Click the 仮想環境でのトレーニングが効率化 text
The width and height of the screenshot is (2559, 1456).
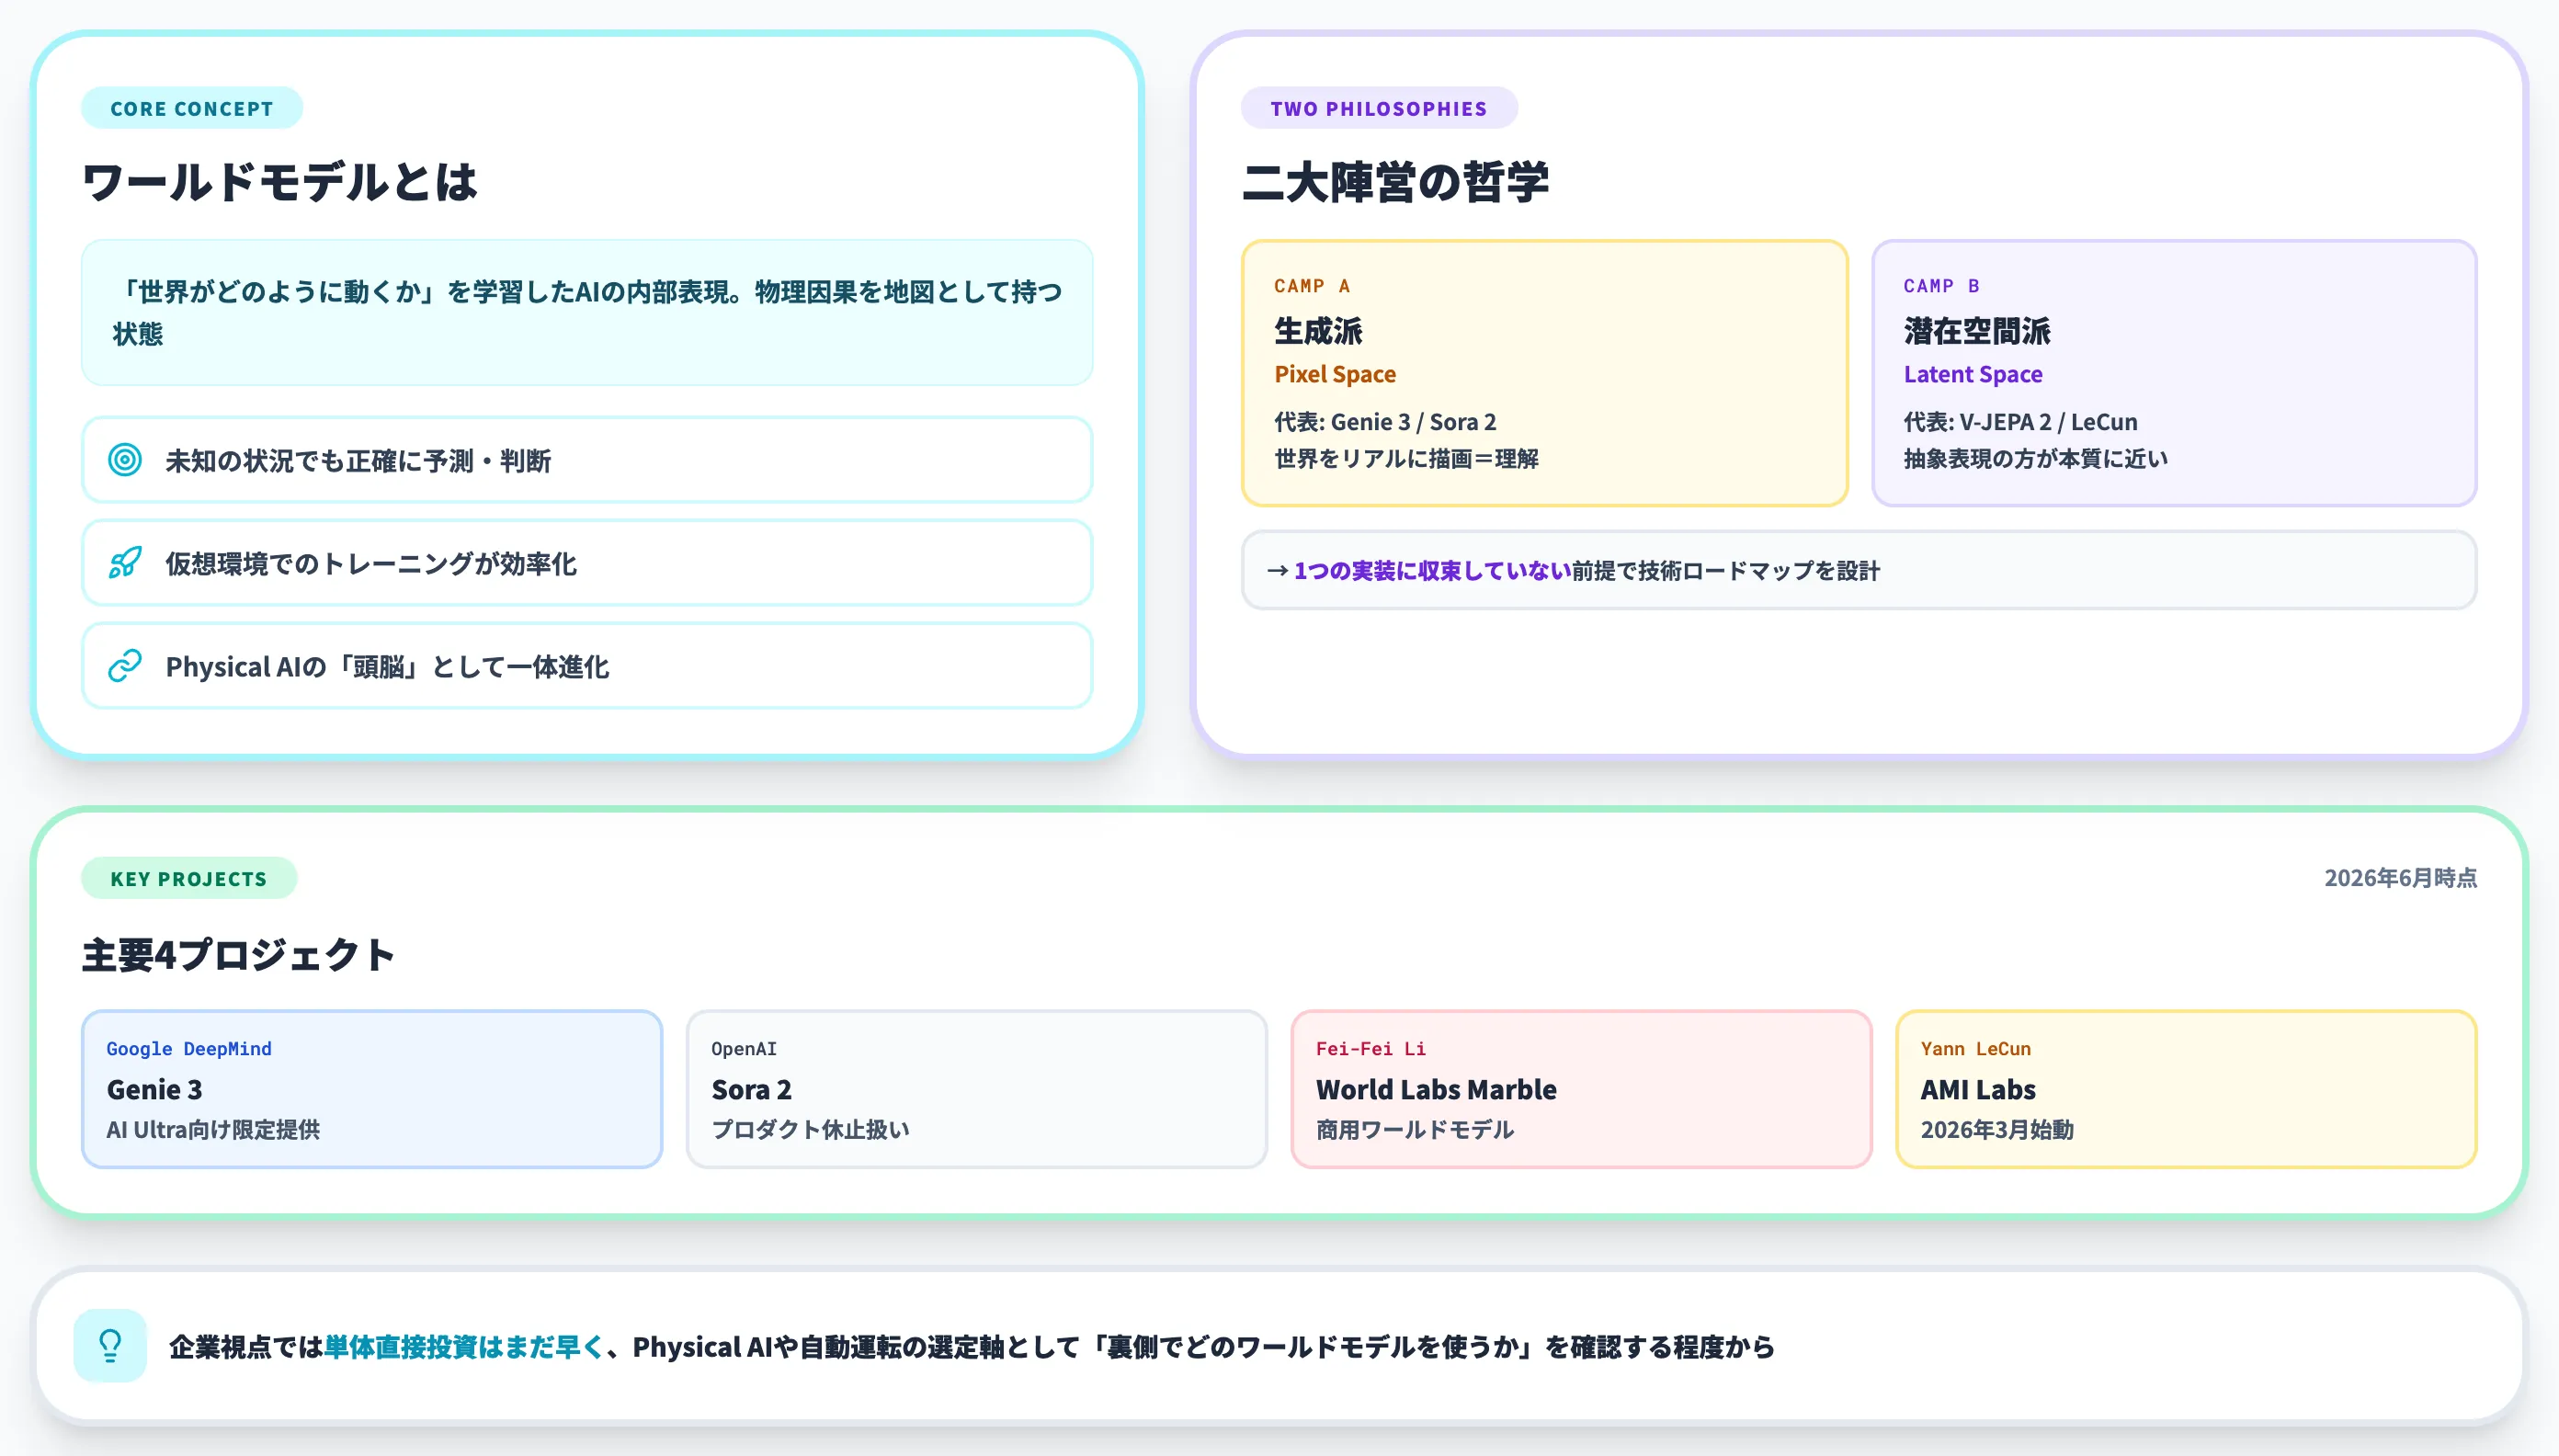click(371, 564)
